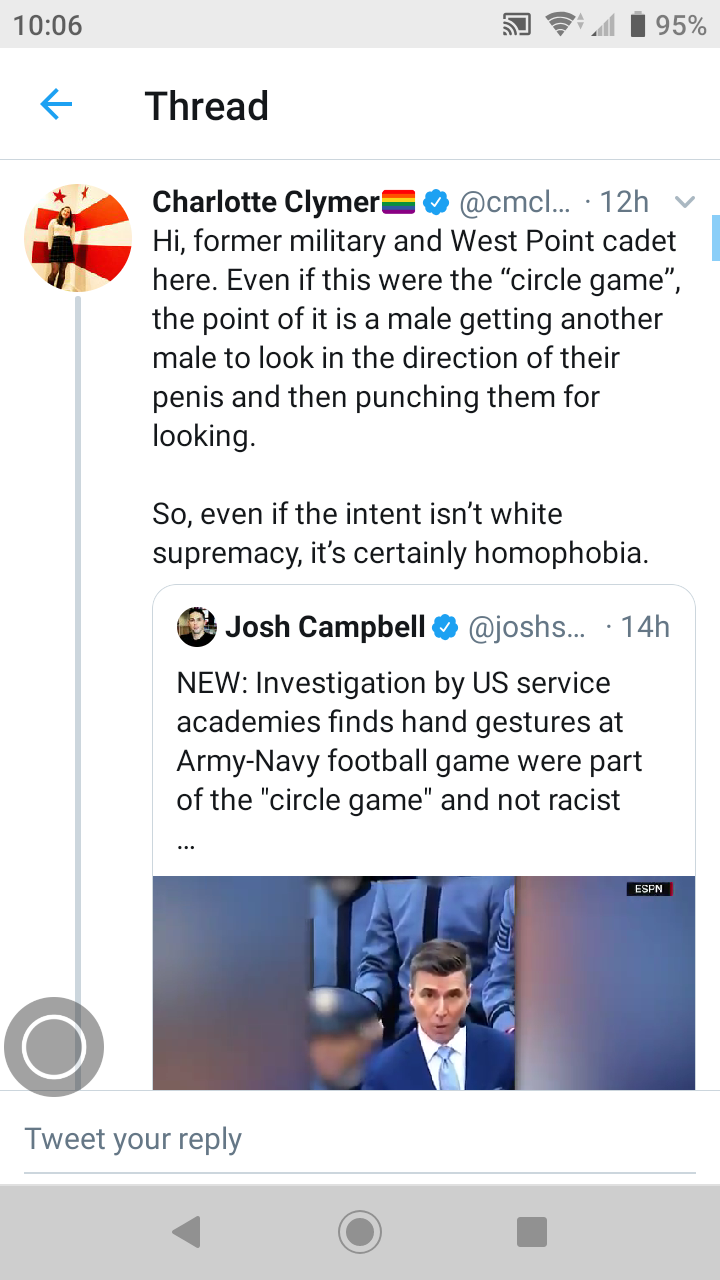Tap Charlotte Clymer's display name

265,202
